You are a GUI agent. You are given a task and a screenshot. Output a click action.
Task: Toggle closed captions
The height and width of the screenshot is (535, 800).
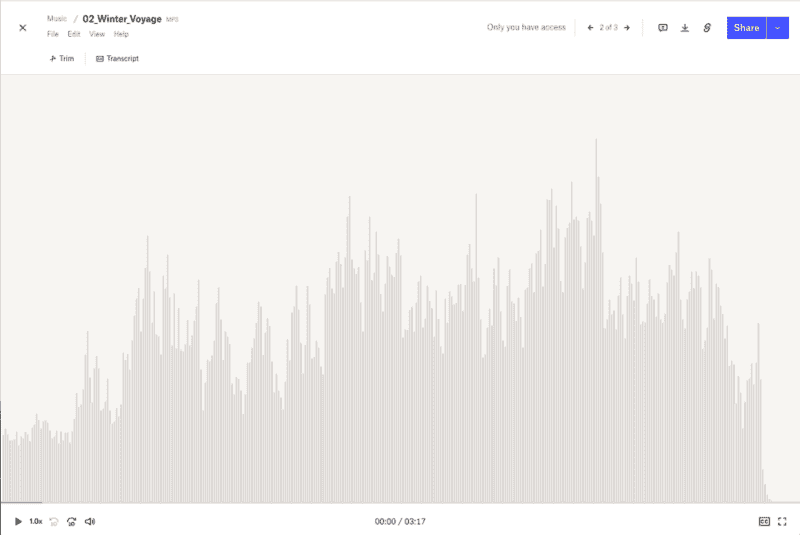[765, 521]
